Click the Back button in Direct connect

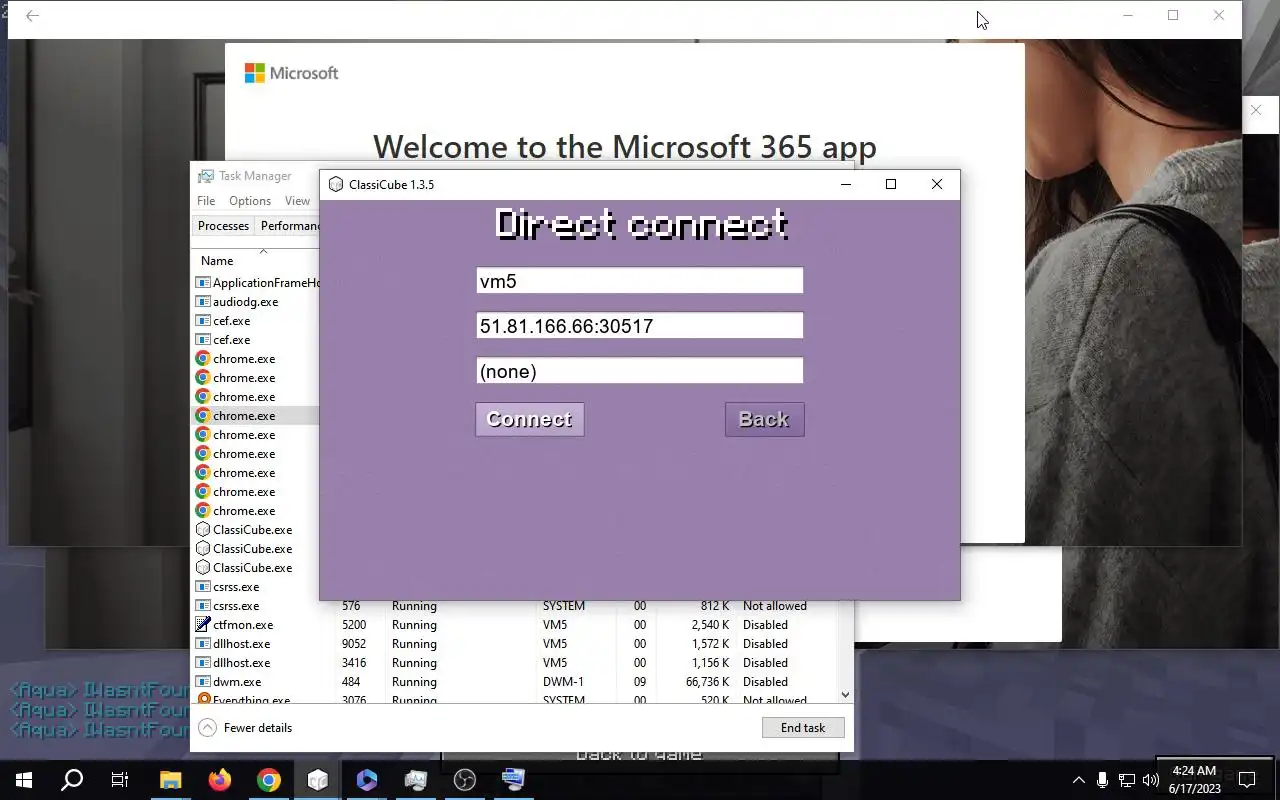(x=764, y=419)
